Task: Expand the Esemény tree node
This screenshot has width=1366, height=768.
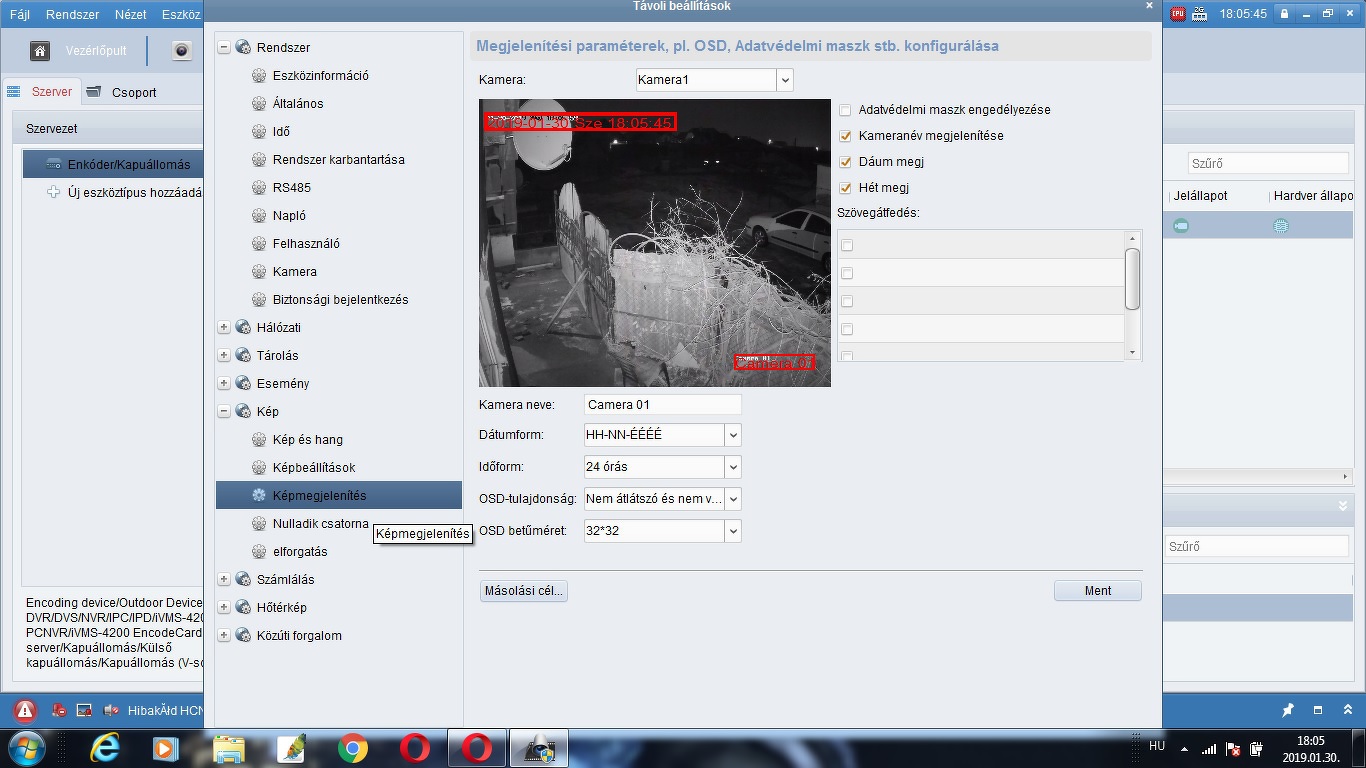Action: click(224, 383)
